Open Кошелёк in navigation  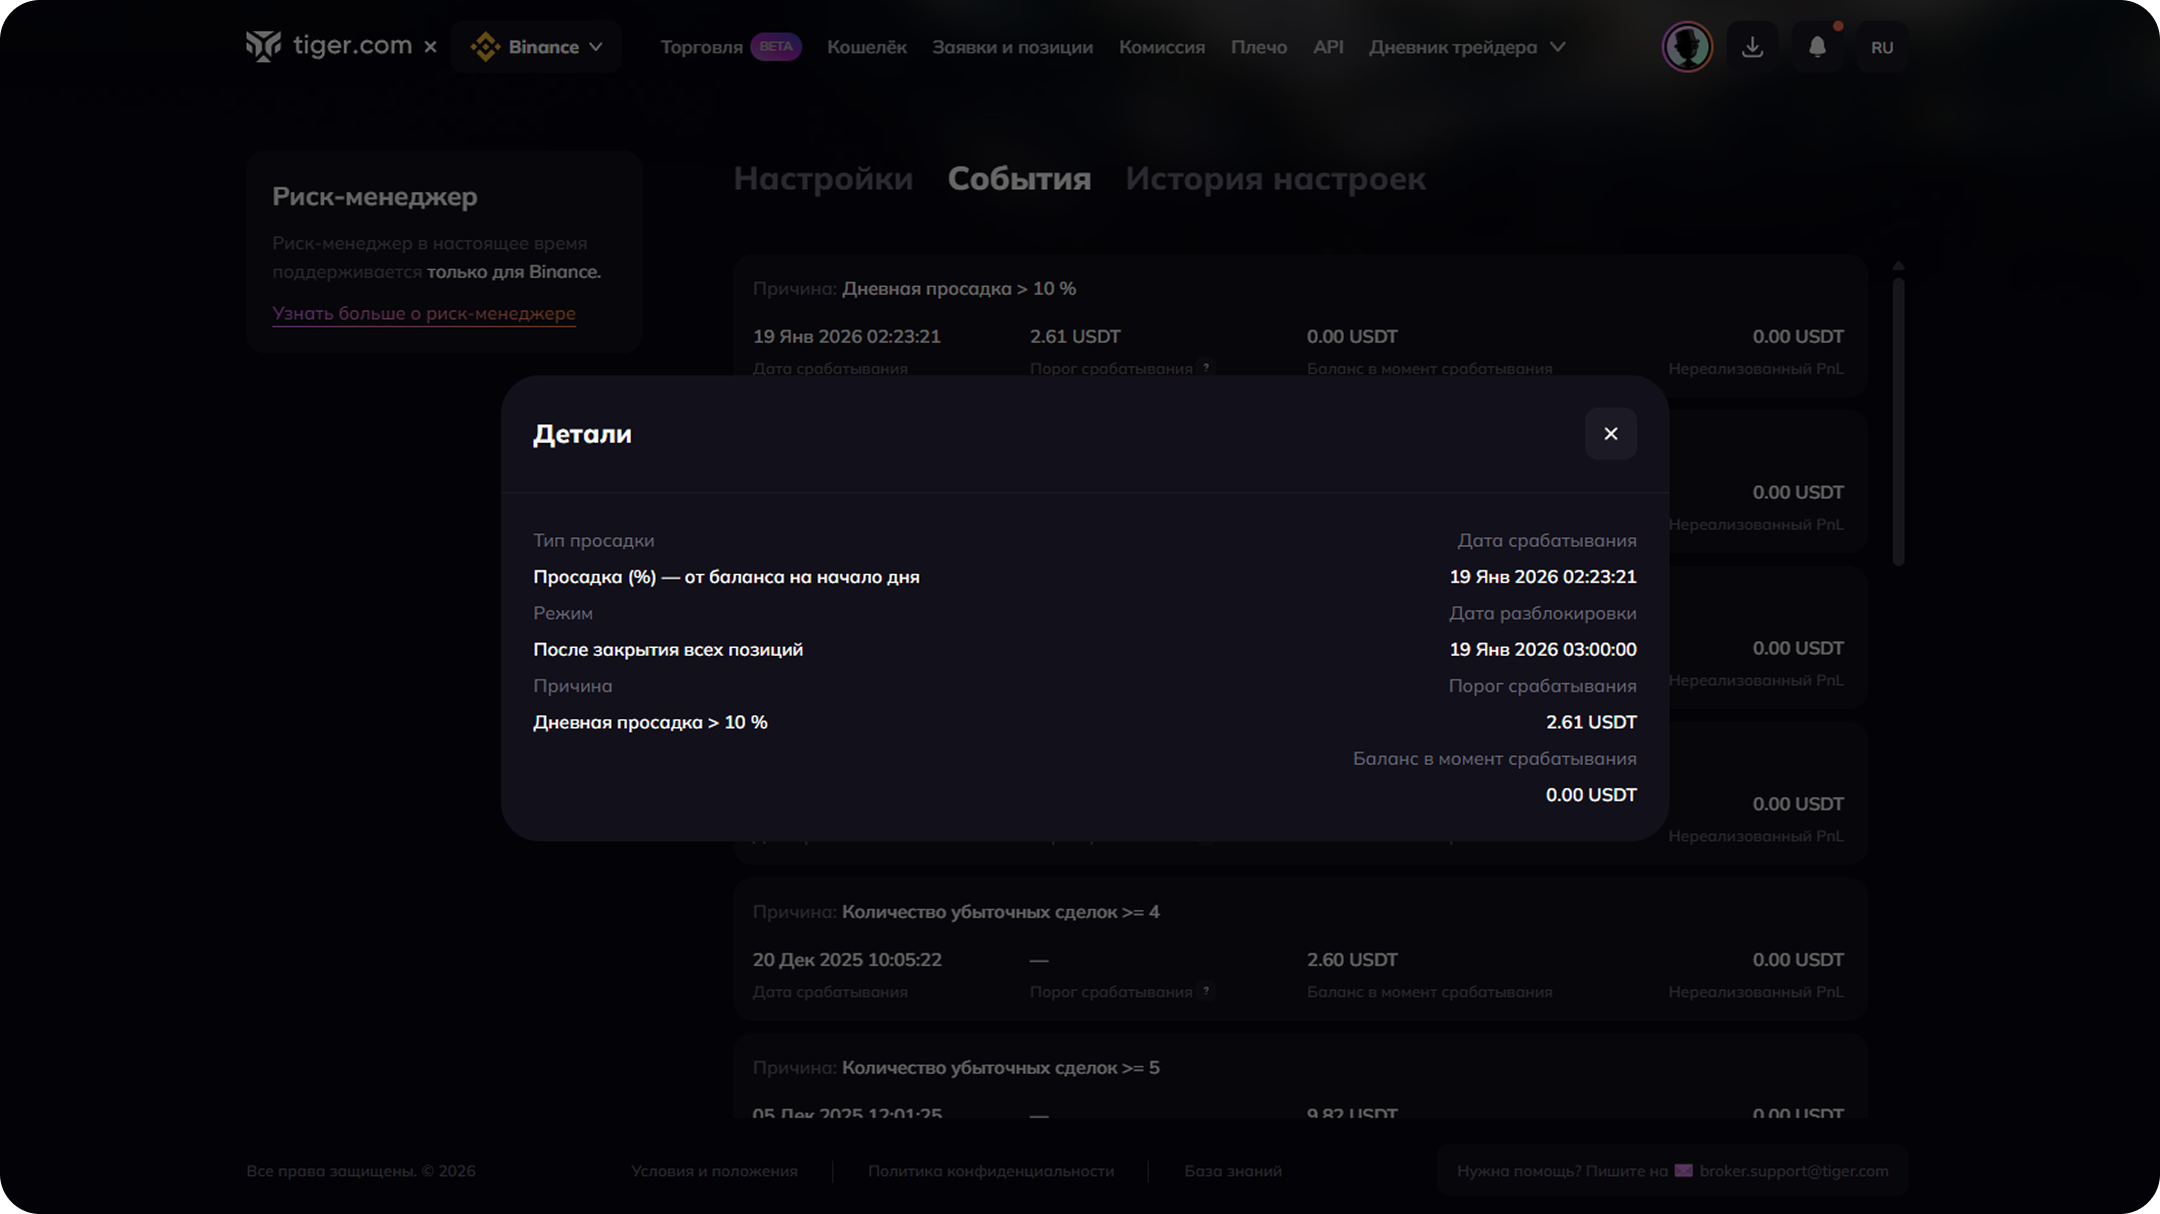[866, 47]
